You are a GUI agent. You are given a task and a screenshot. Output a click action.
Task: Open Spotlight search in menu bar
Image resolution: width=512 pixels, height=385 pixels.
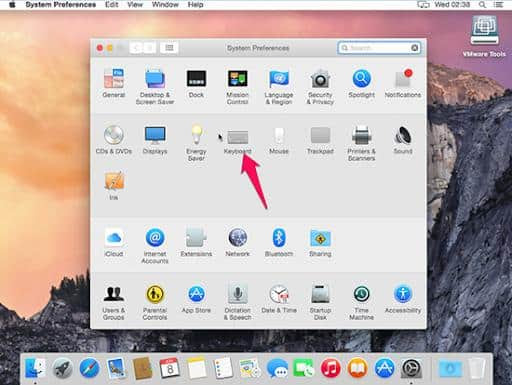coord(482,5)
